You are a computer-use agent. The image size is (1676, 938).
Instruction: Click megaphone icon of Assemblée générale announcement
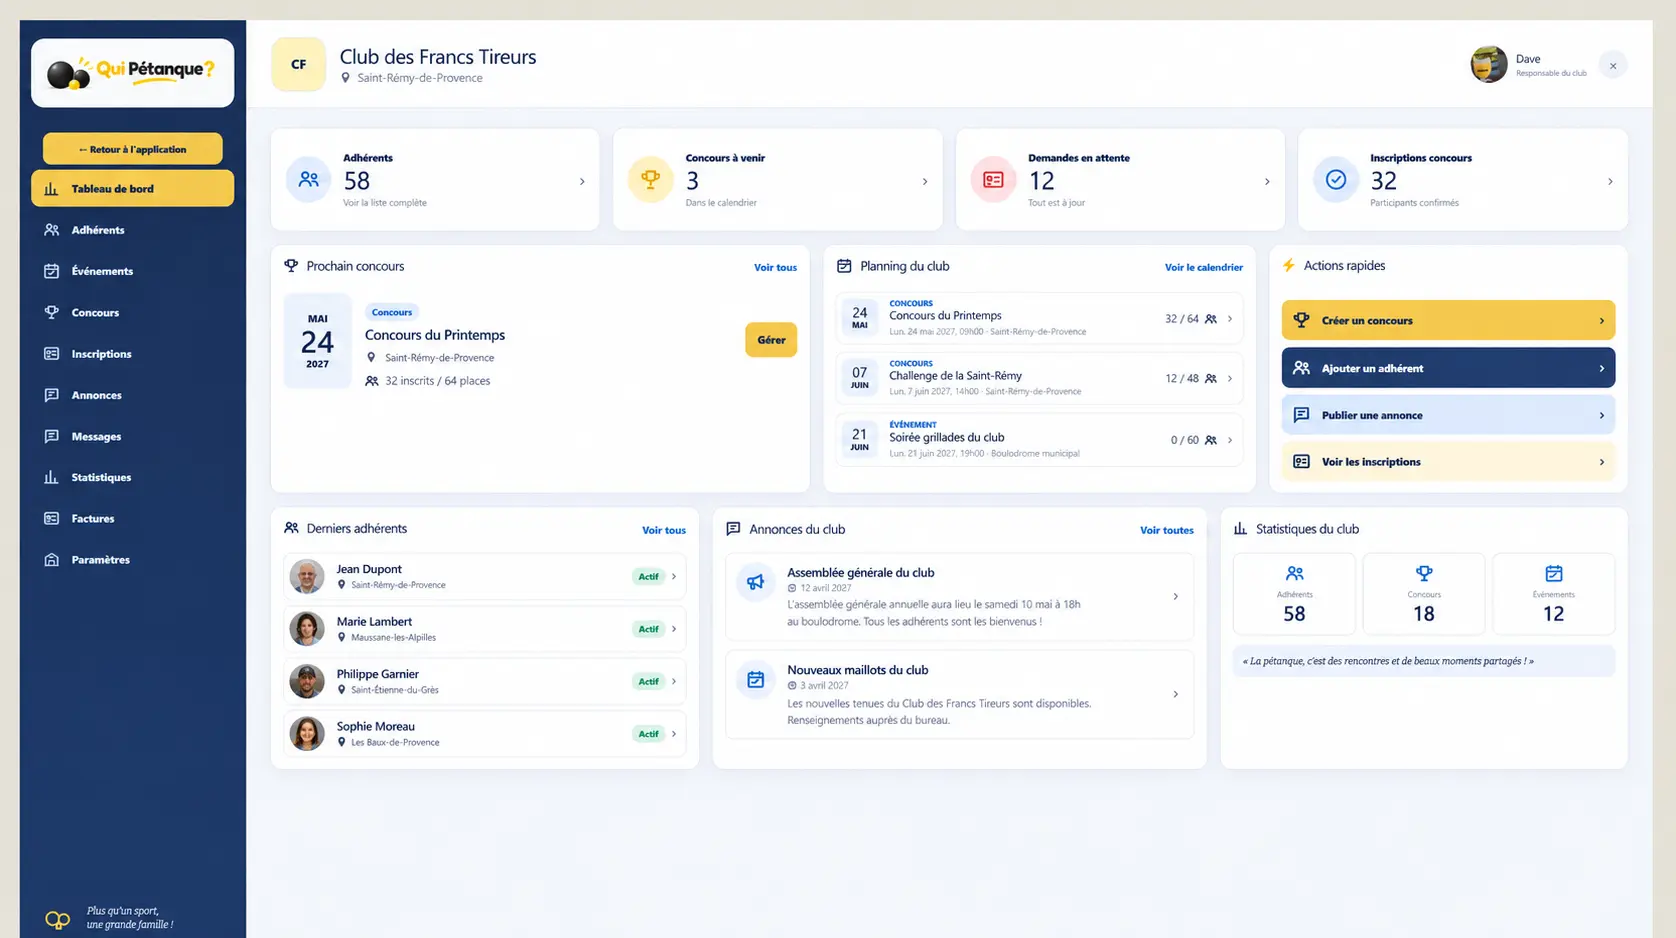click(x=756, y=581)
